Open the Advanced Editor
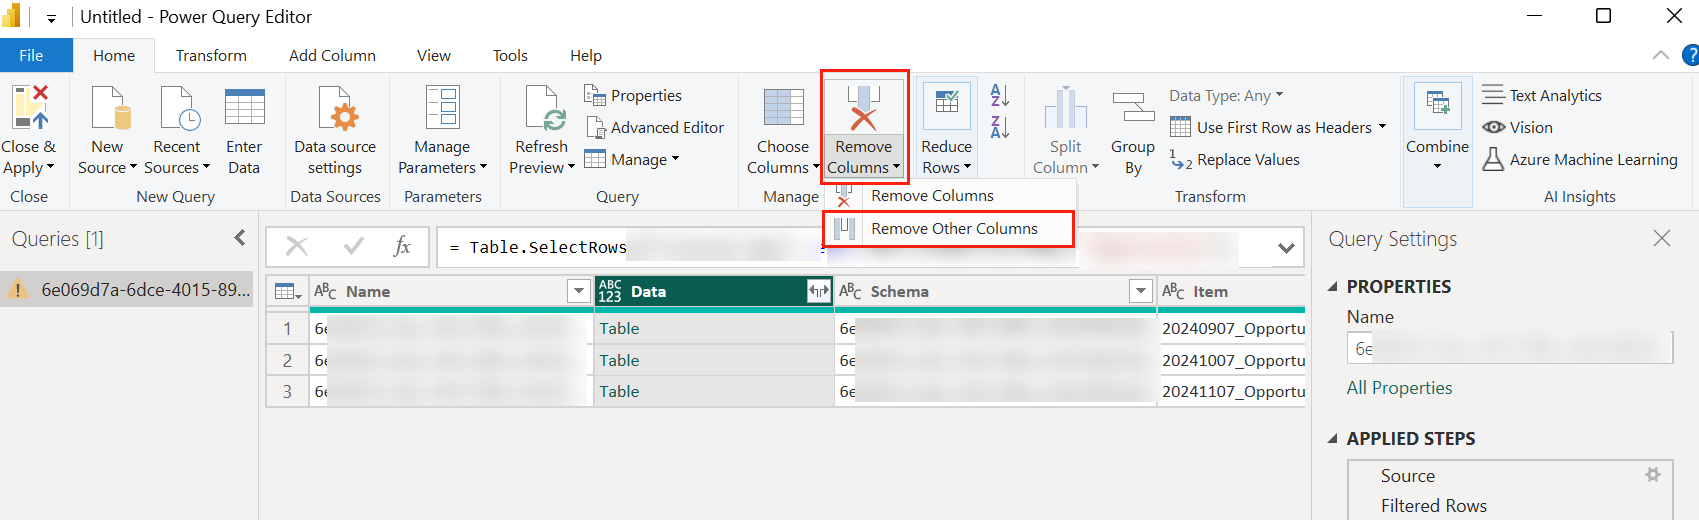Image resolution: width=1699 pixels, height=520 pixels. tap(655, 128)
